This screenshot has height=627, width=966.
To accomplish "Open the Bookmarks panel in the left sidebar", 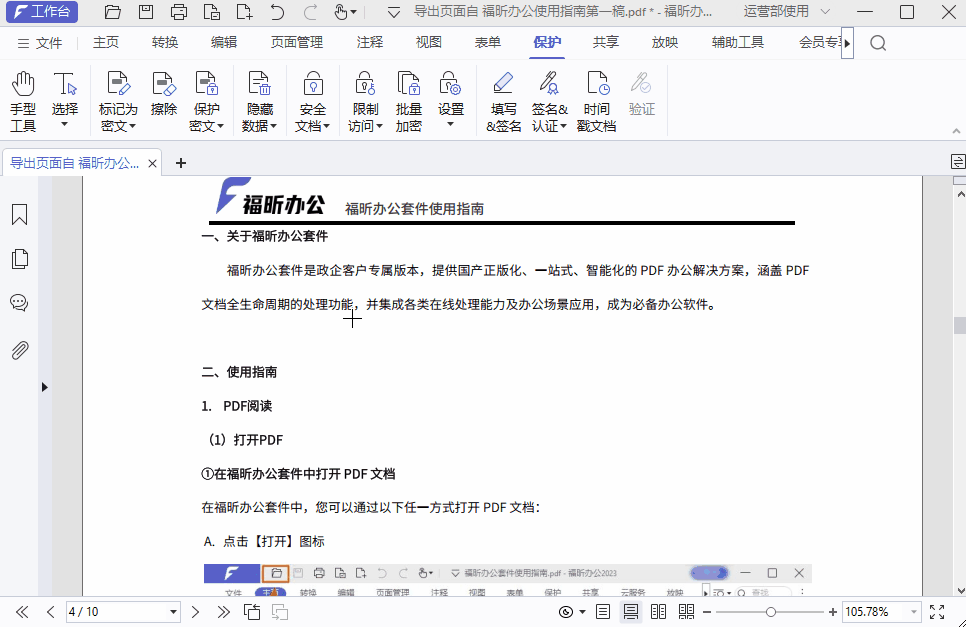I will [19, 214].
